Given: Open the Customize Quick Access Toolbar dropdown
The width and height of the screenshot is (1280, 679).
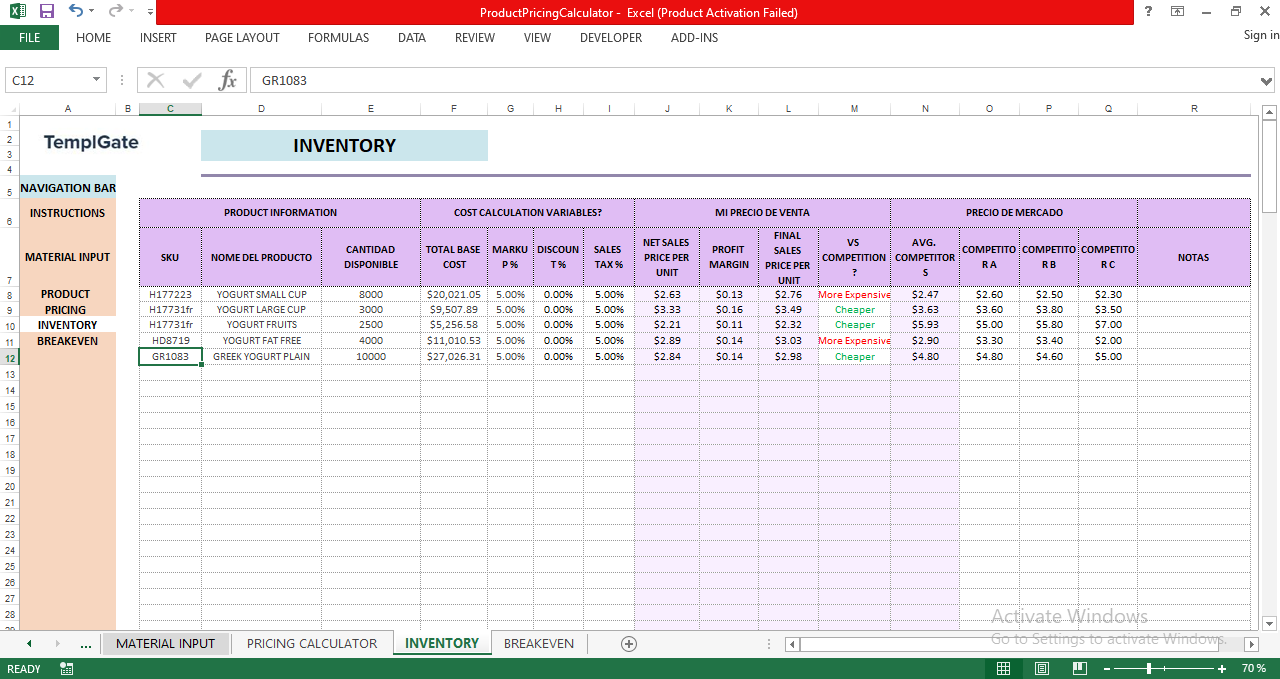Looking at the screenshot, I should 150,12.
